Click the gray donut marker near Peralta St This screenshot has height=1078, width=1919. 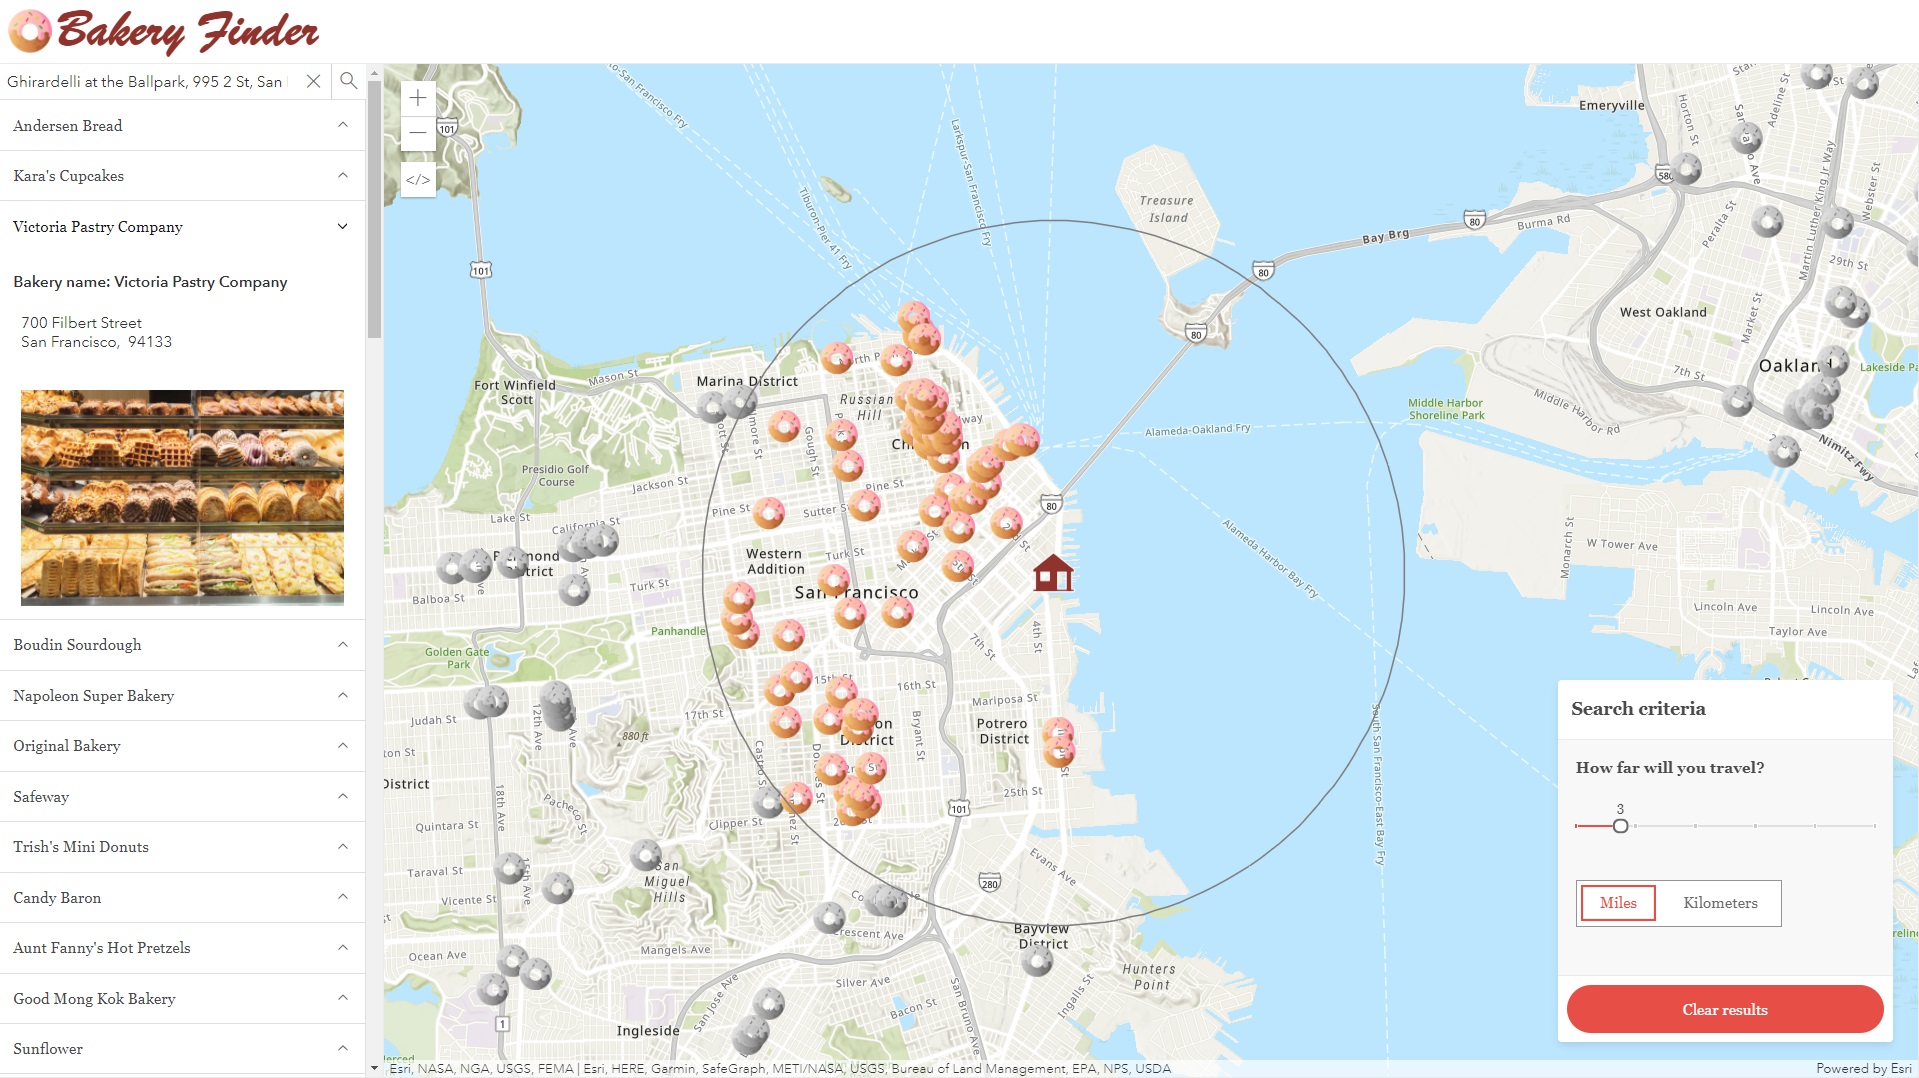[1768, 221]
